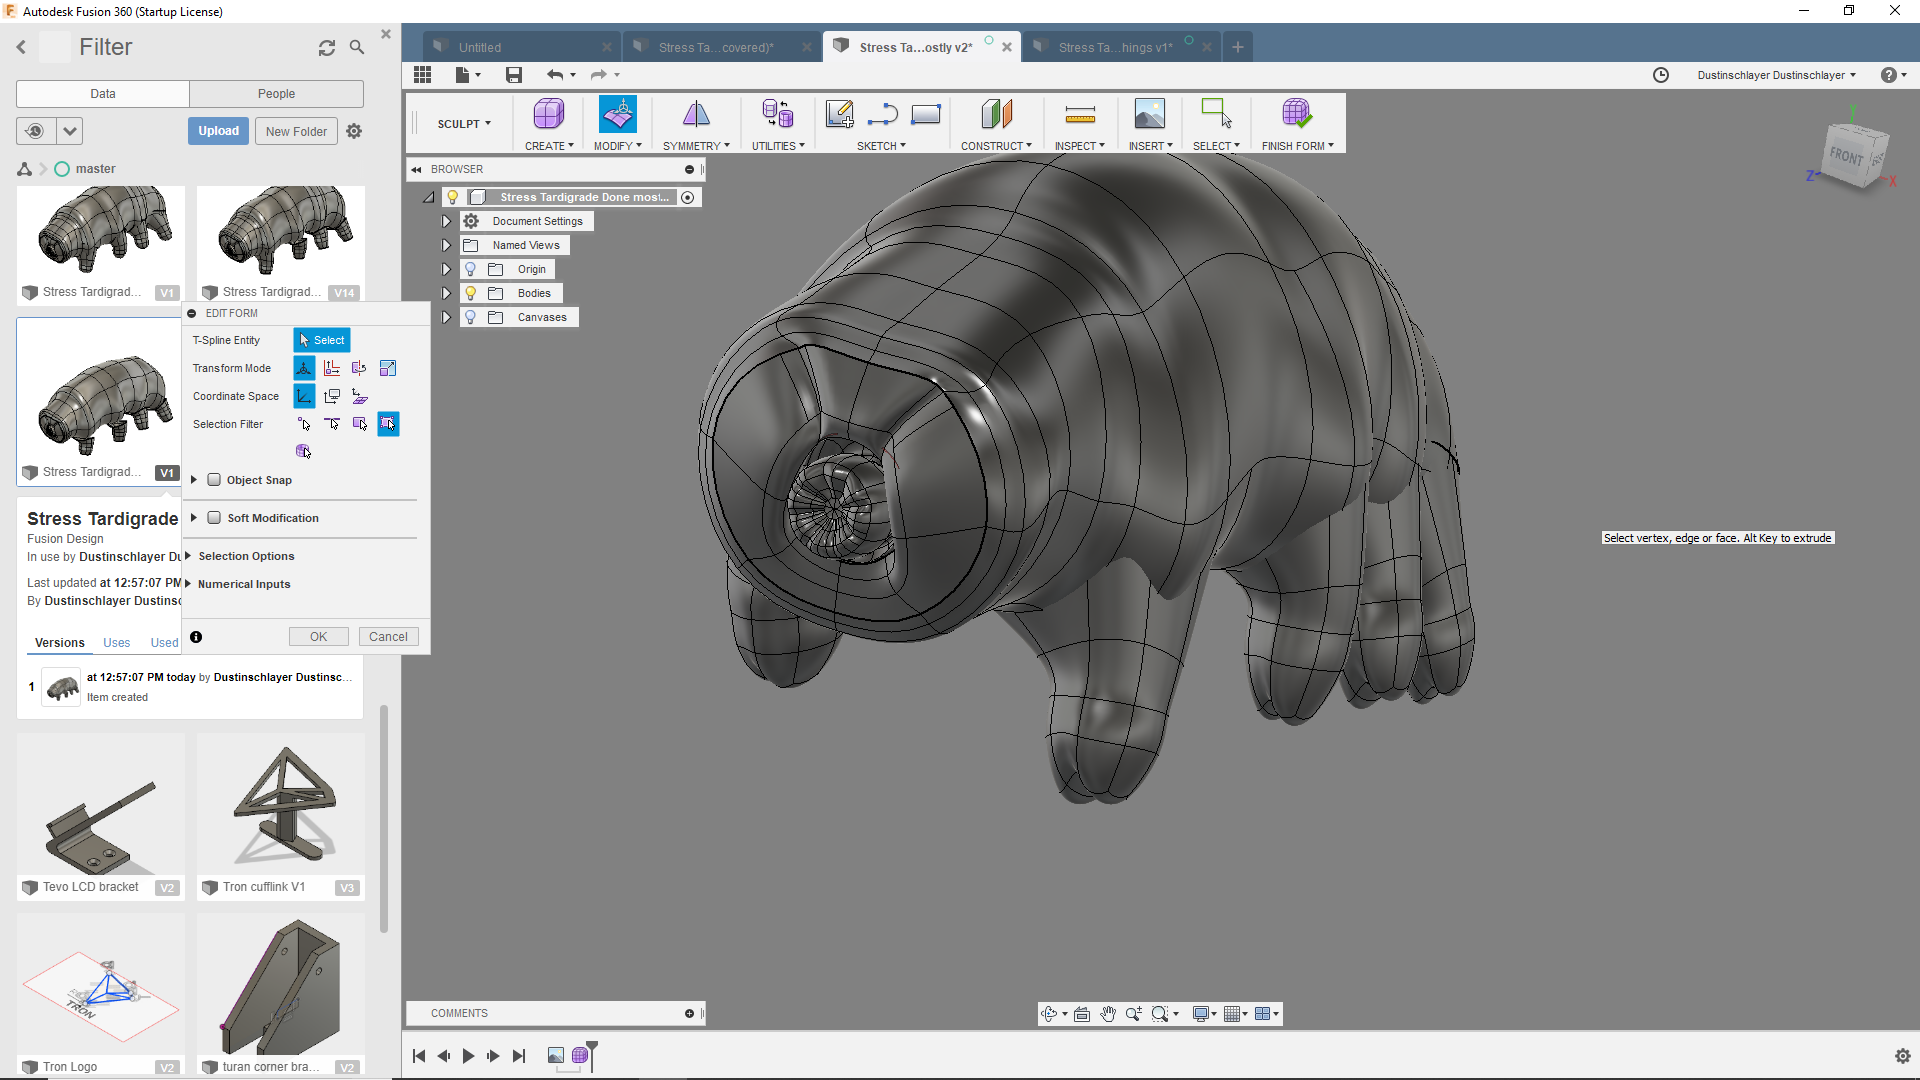Click the Inspect measure icon
This screenshot has height=1080, width=1920.
pyautogui.click(x=1080, y=115)
